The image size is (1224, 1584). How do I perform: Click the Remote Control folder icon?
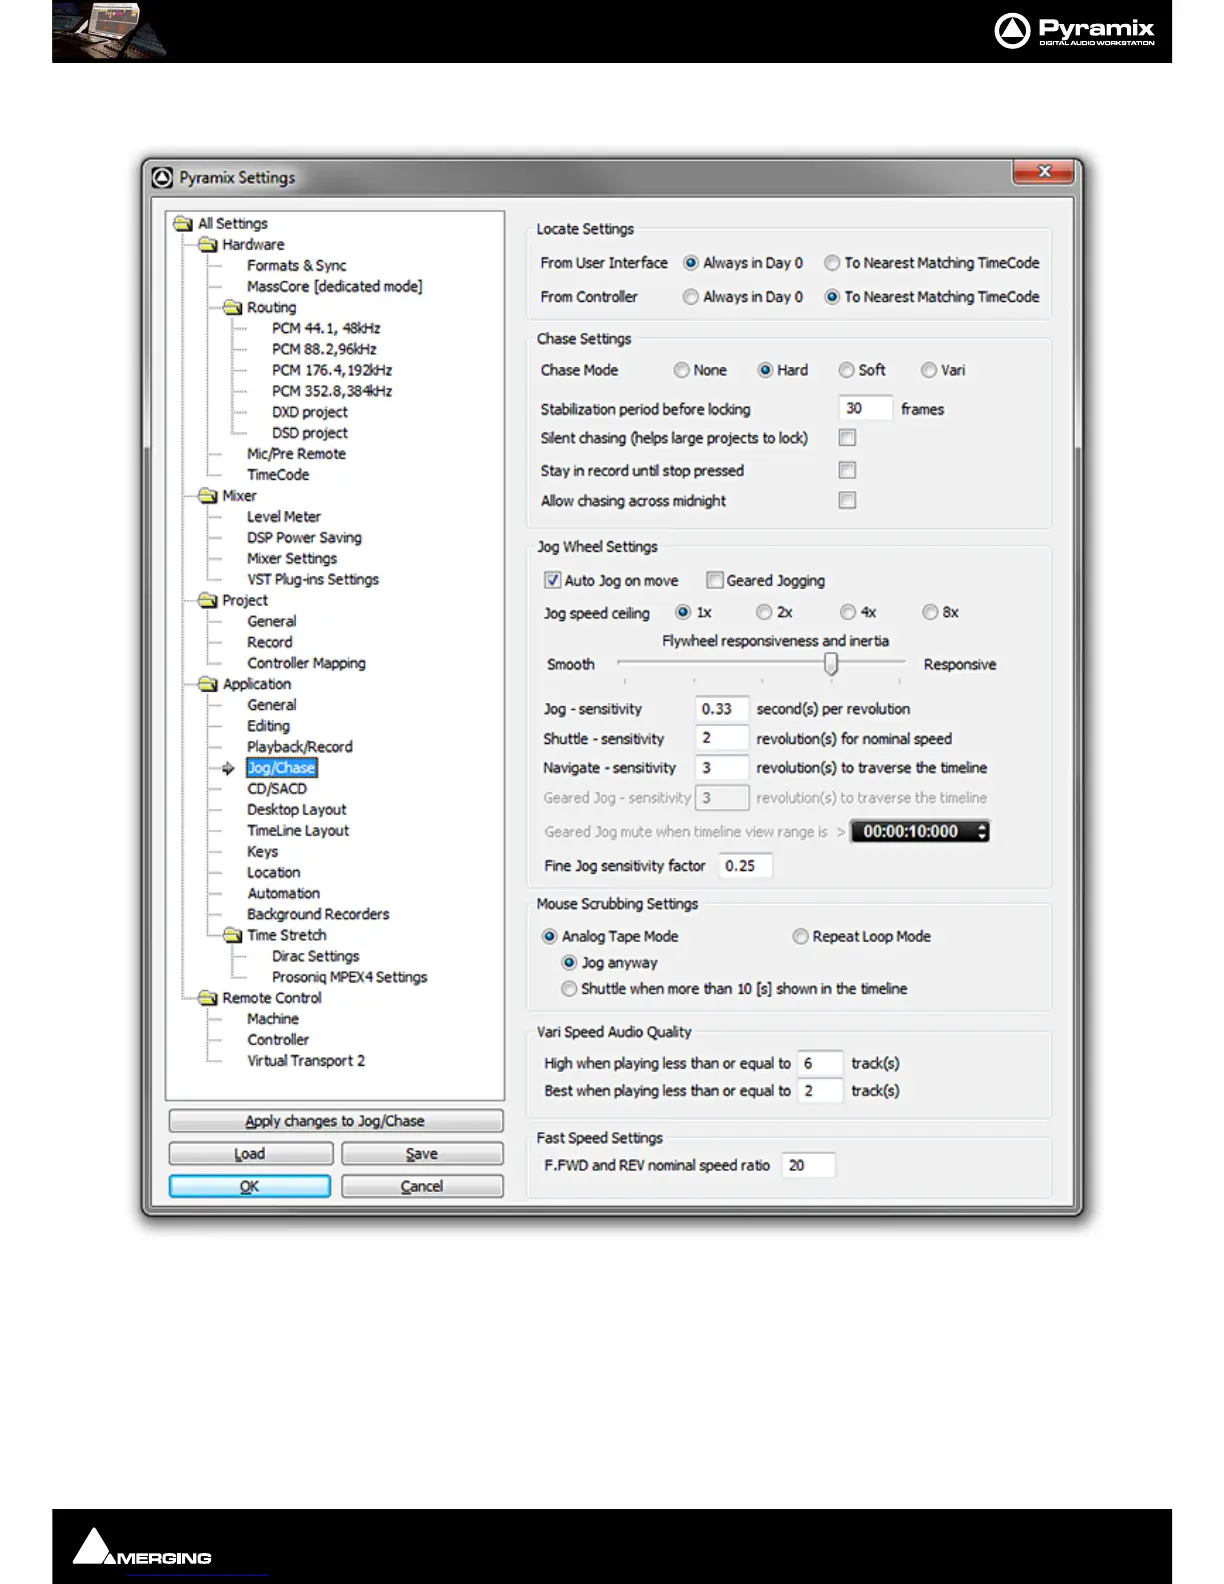[208, 998]
